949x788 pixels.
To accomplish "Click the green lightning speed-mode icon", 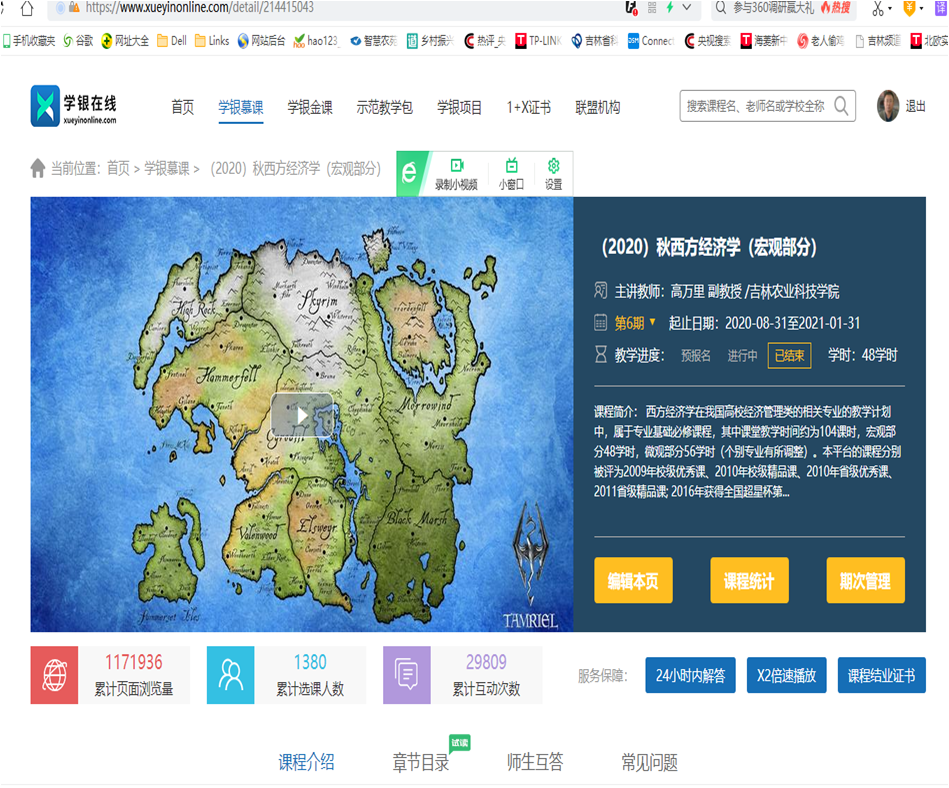I will (x=670, y=8).
